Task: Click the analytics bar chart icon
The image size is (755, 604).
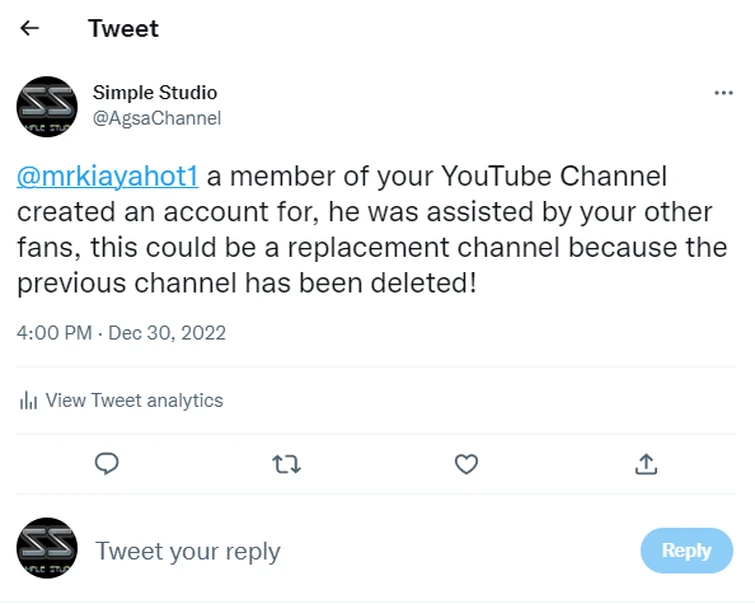Action: pyautogui.click(x=28, y=401)
